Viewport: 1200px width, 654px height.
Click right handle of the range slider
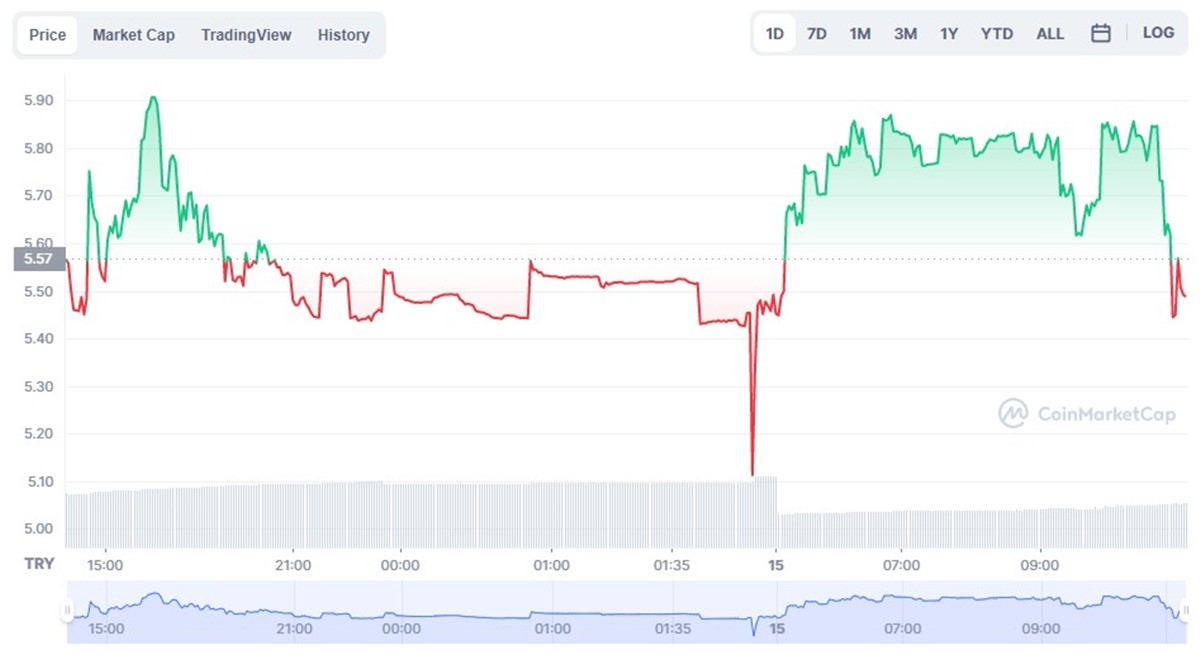coord(1187,610)
